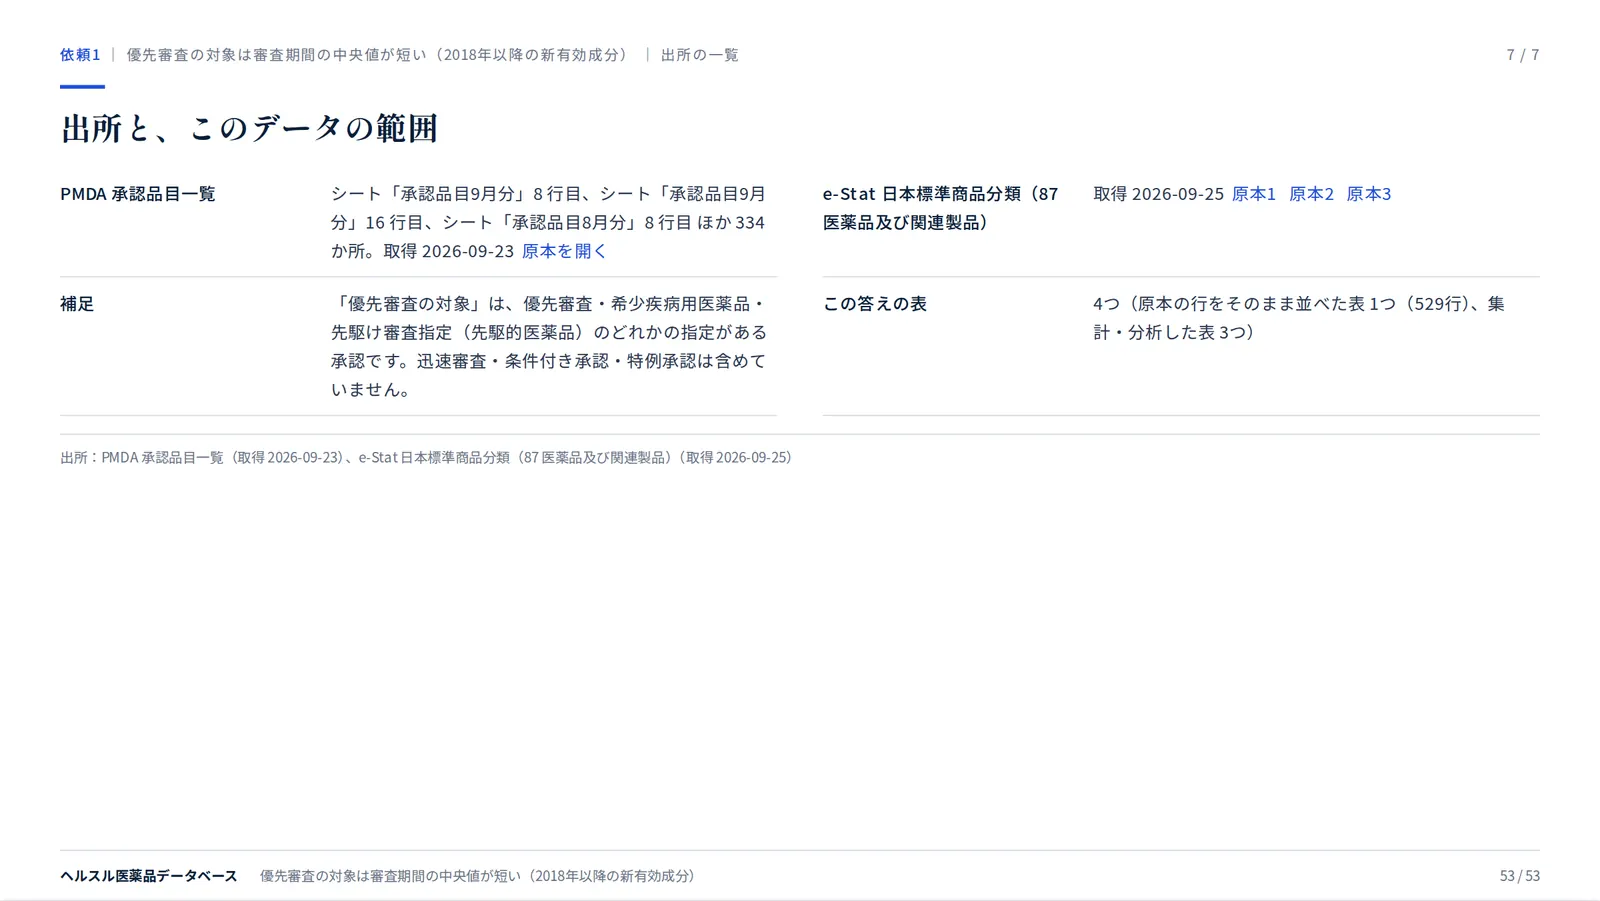Open the 原本2 source link
Viewport: 1600px width, 901px height.
(x=1311, y=194)
